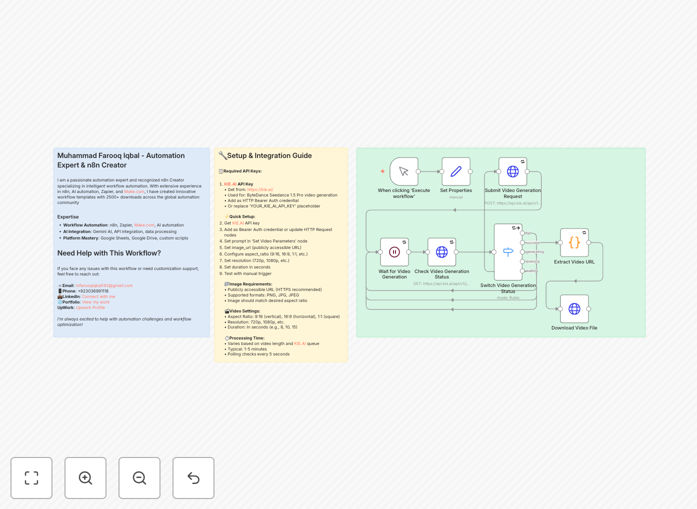Click the Download Video File input handle
The height and width of the screenshot is (509, 697).
(560, 309)
